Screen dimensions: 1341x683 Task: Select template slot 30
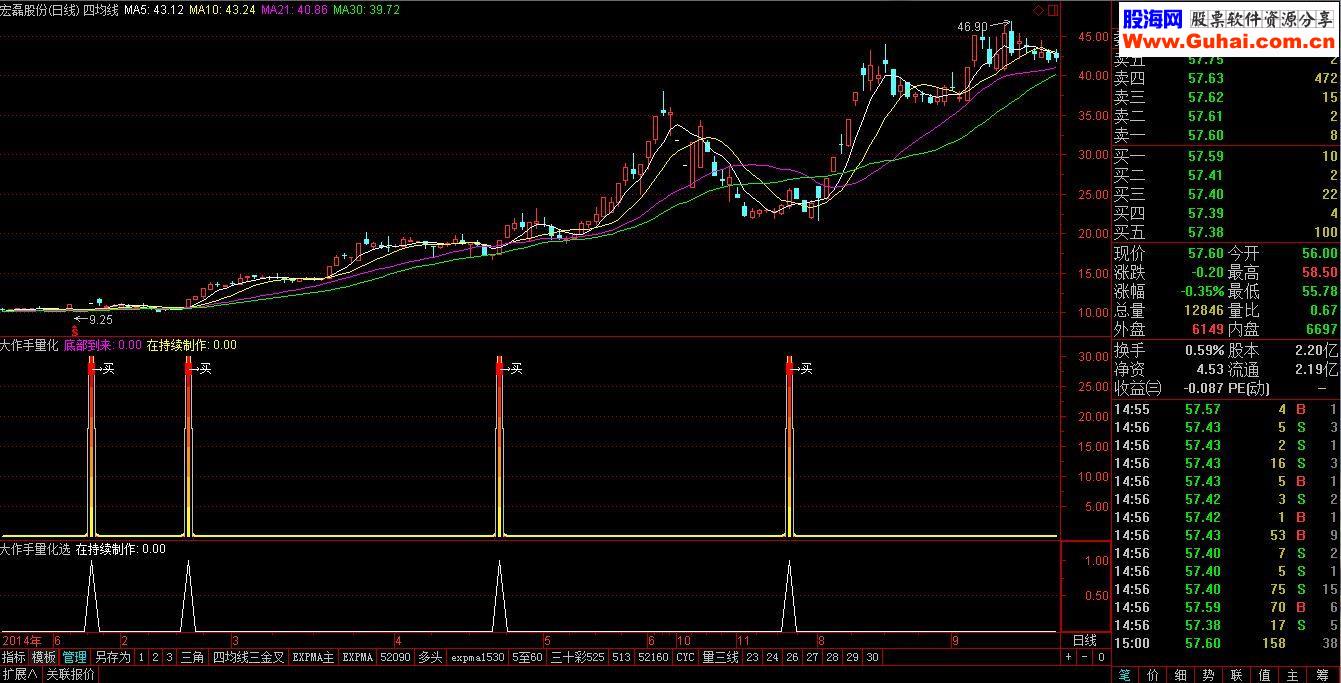point(872,657)
